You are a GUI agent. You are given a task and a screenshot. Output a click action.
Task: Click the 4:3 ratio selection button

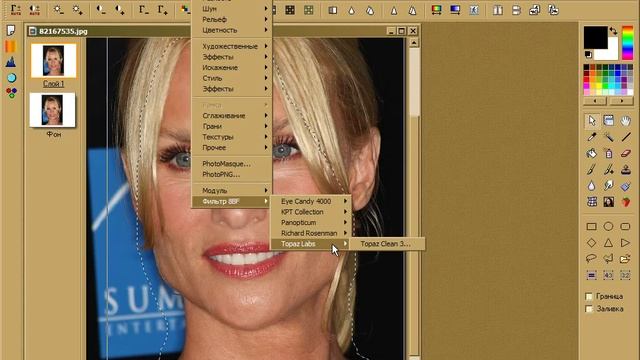point(609,275)
